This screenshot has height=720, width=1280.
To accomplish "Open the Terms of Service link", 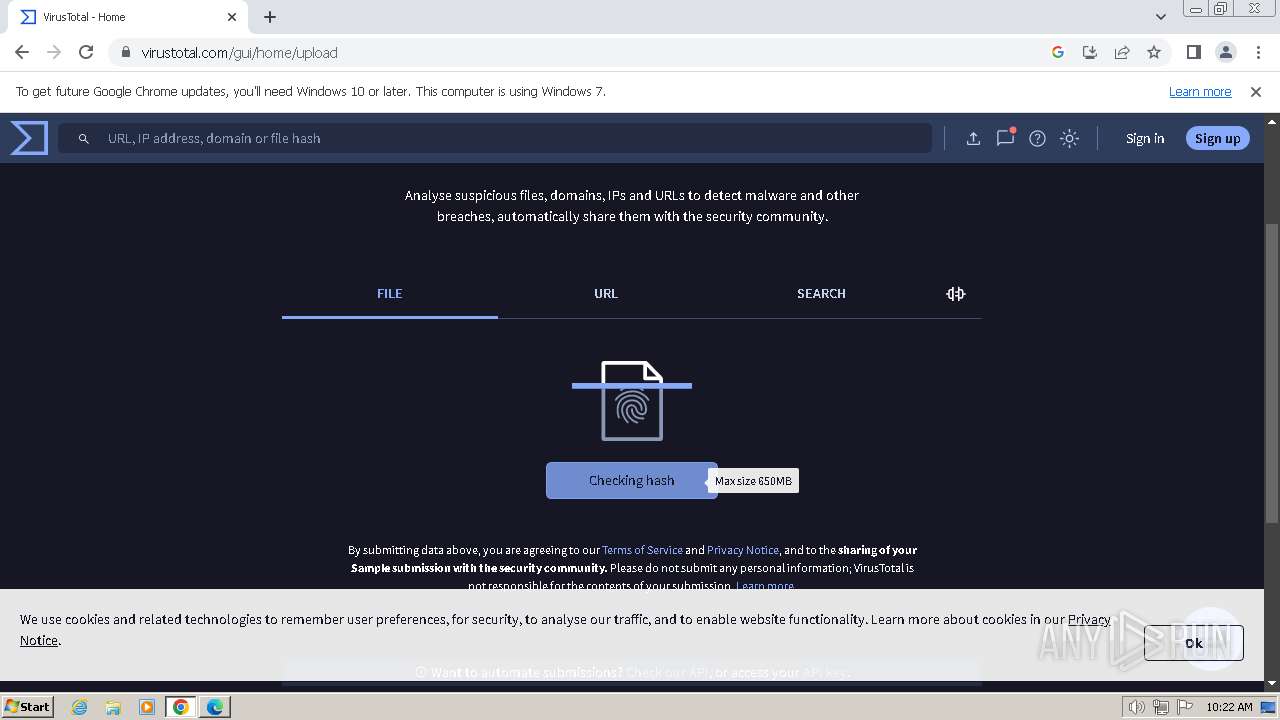I will (x=642, y=550).
